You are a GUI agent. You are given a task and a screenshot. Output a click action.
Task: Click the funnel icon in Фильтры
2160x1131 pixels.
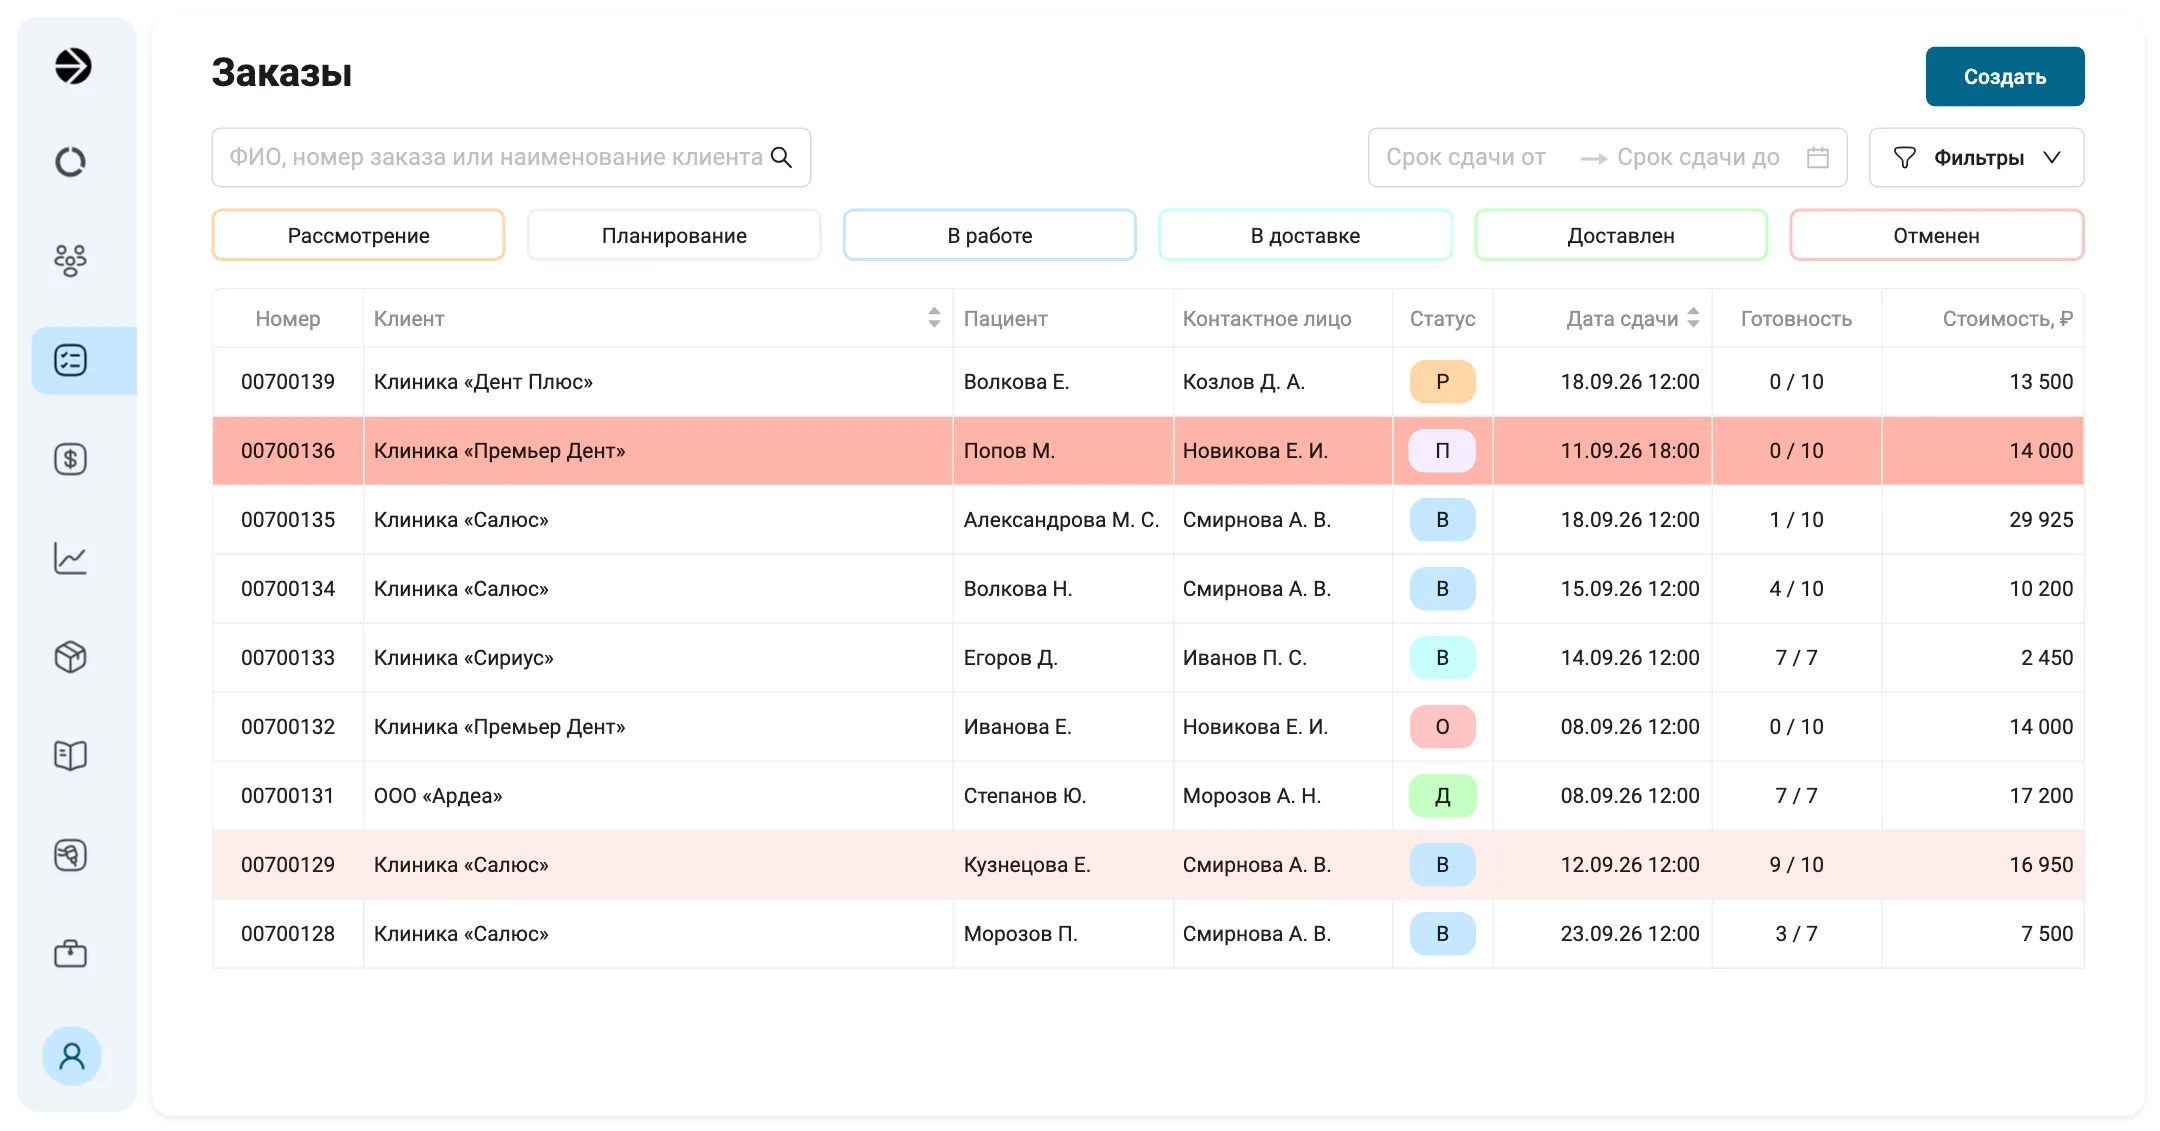pyautogui.click(x=1905, y=158)
